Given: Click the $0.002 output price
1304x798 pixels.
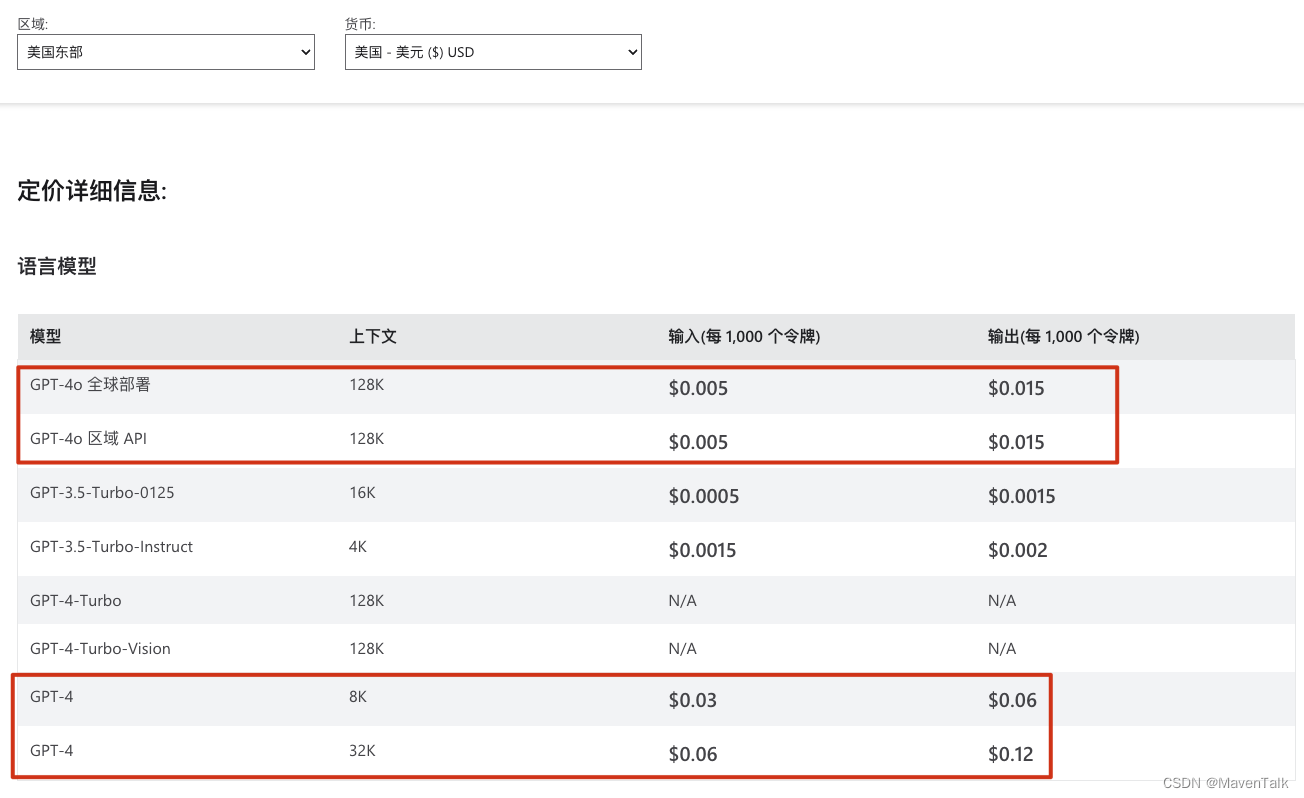Looking at the screenshot, I should pos(1018,550).
